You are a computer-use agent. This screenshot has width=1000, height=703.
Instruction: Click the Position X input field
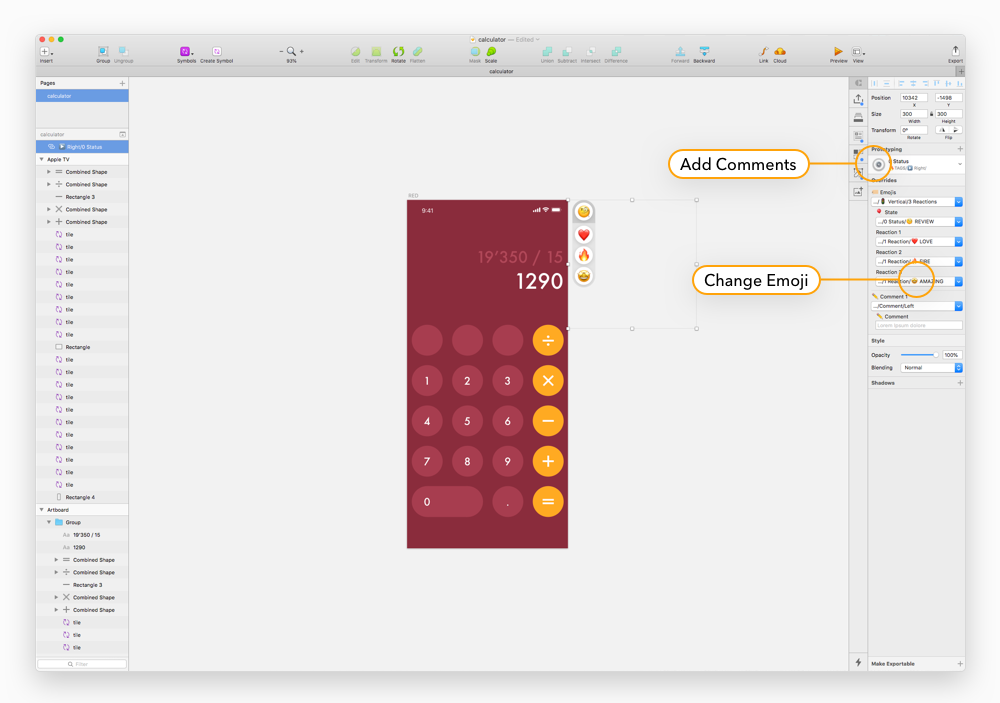(x=914, y=98)
